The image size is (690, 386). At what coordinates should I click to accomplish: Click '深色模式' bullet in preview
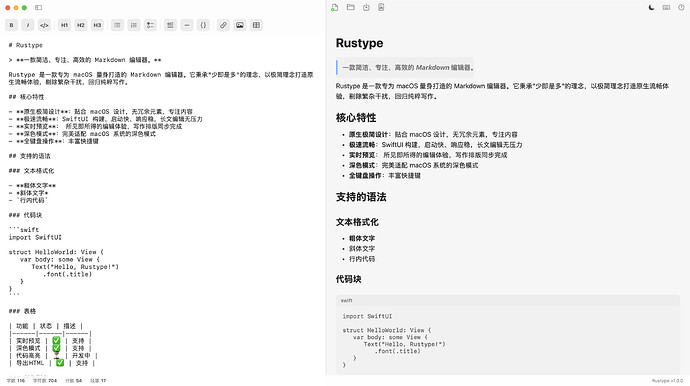(x=413, y=165)
